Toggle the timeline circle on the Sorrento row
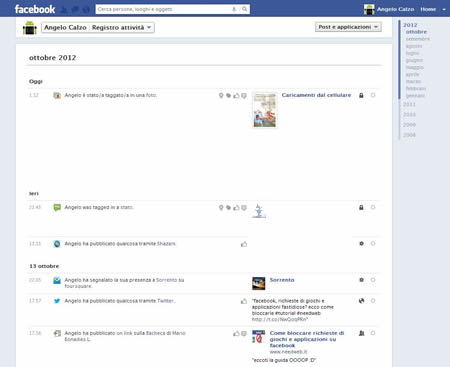Viewport: 450px width, 367px height. click(373, 280)
